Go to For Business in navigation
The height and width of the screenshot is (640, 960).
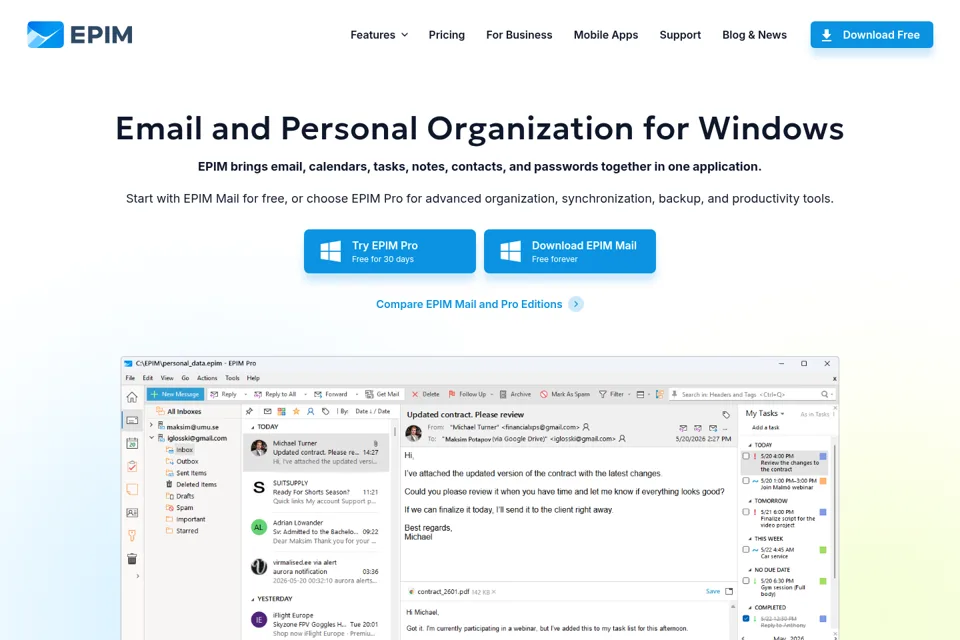click(519, 35)
